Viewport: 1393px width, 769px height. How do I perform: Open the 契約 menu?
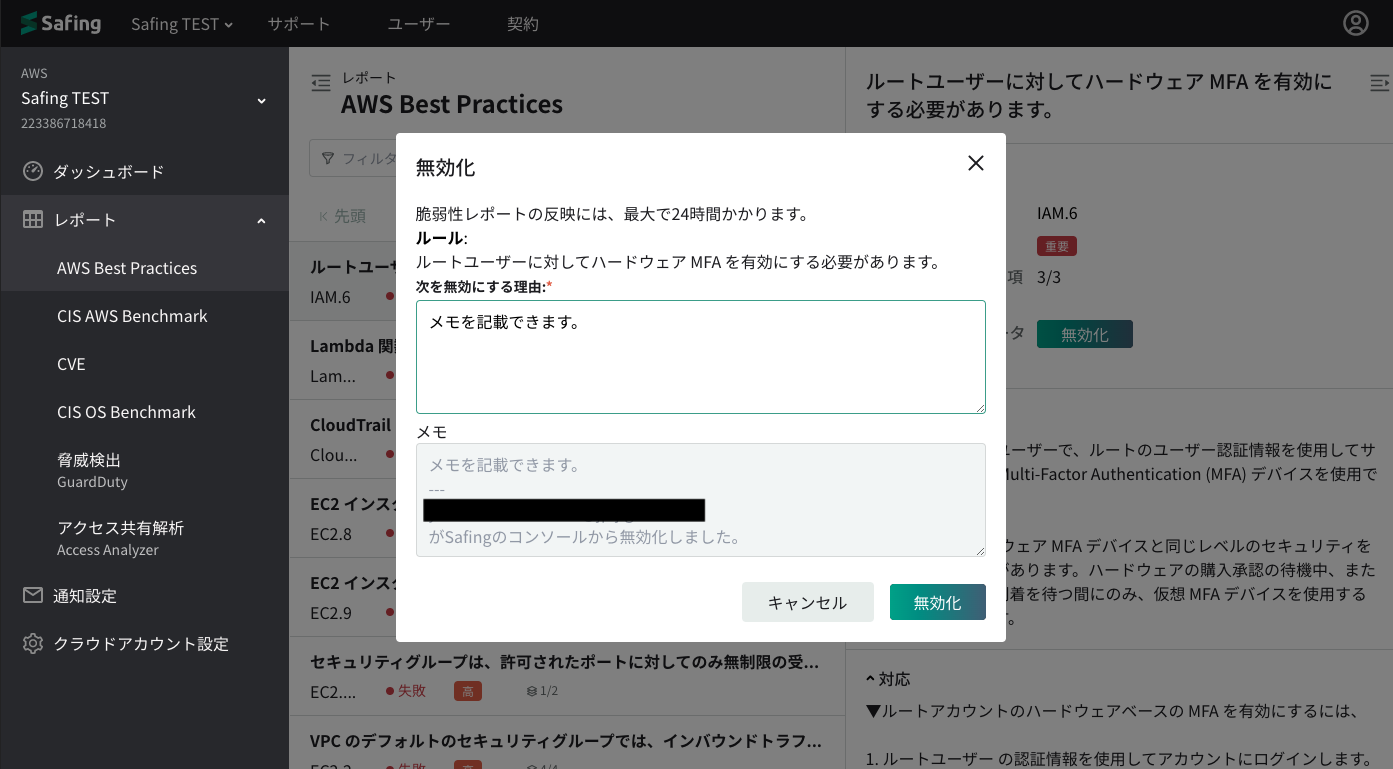522,24
